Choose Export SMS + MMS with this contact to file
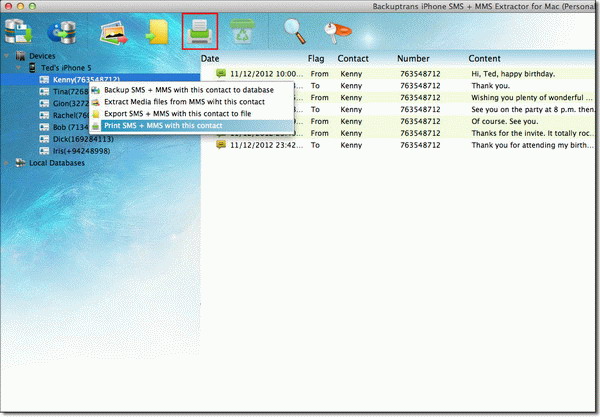The width and height of the screenshot is (600, 417). click(191, 114)
